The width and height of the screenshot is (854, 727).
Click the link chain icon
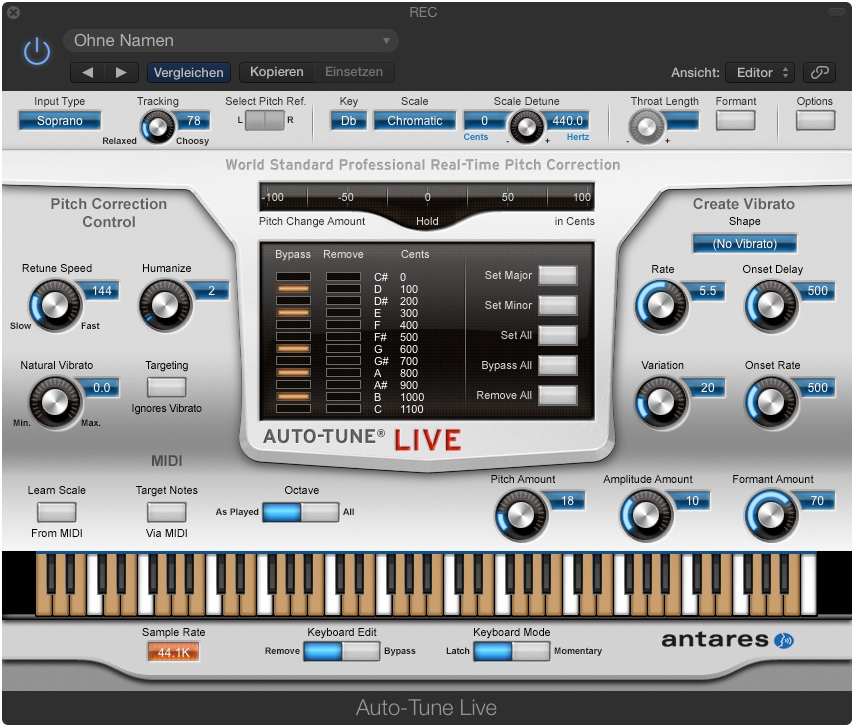(819, 72)
